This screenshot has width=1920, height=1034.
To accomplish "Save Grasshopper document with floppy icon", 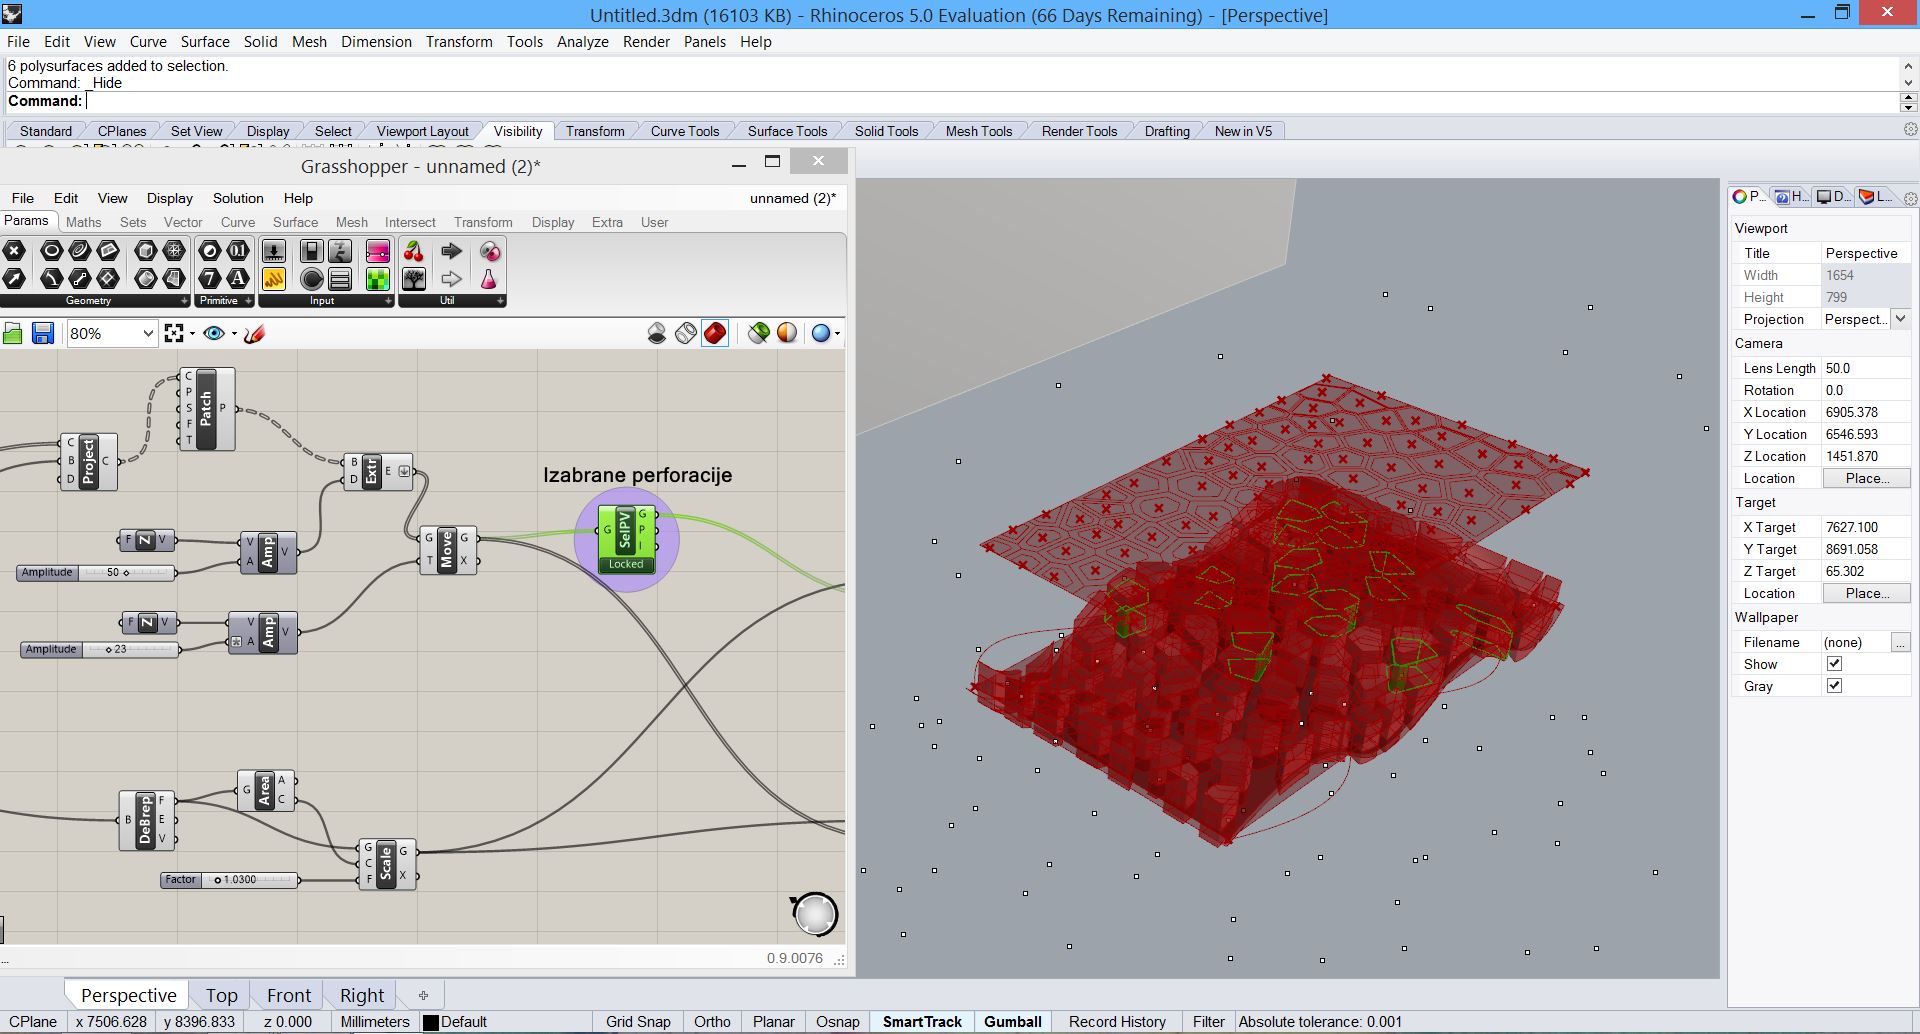I will tap(42, 333).
